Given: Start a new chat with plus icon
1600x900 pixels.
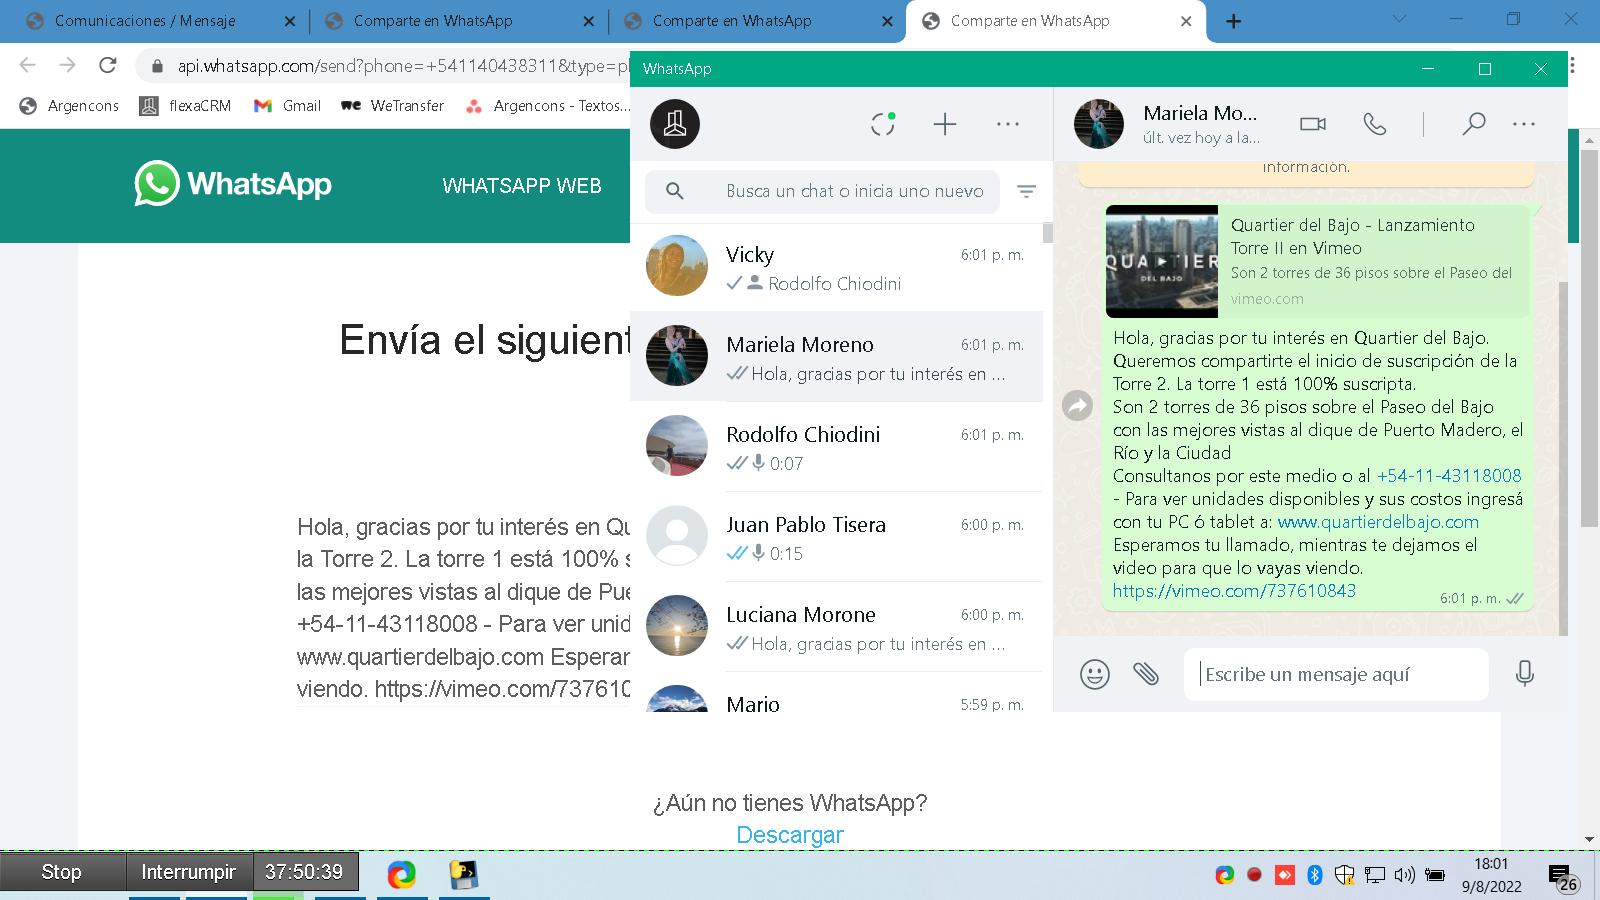Looking at the screenshot, I should pyautogui.click(x=945, y=124).
